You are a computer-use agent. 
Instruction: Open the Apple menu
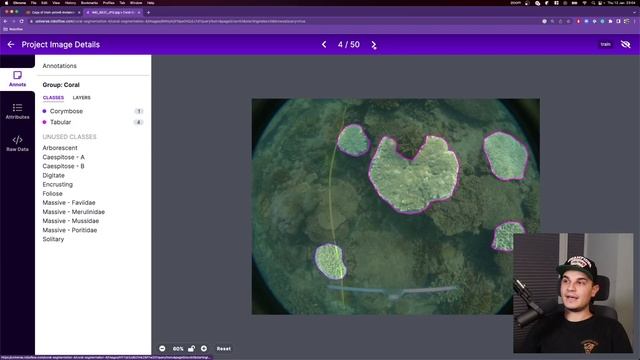click(x=6, y=3)
